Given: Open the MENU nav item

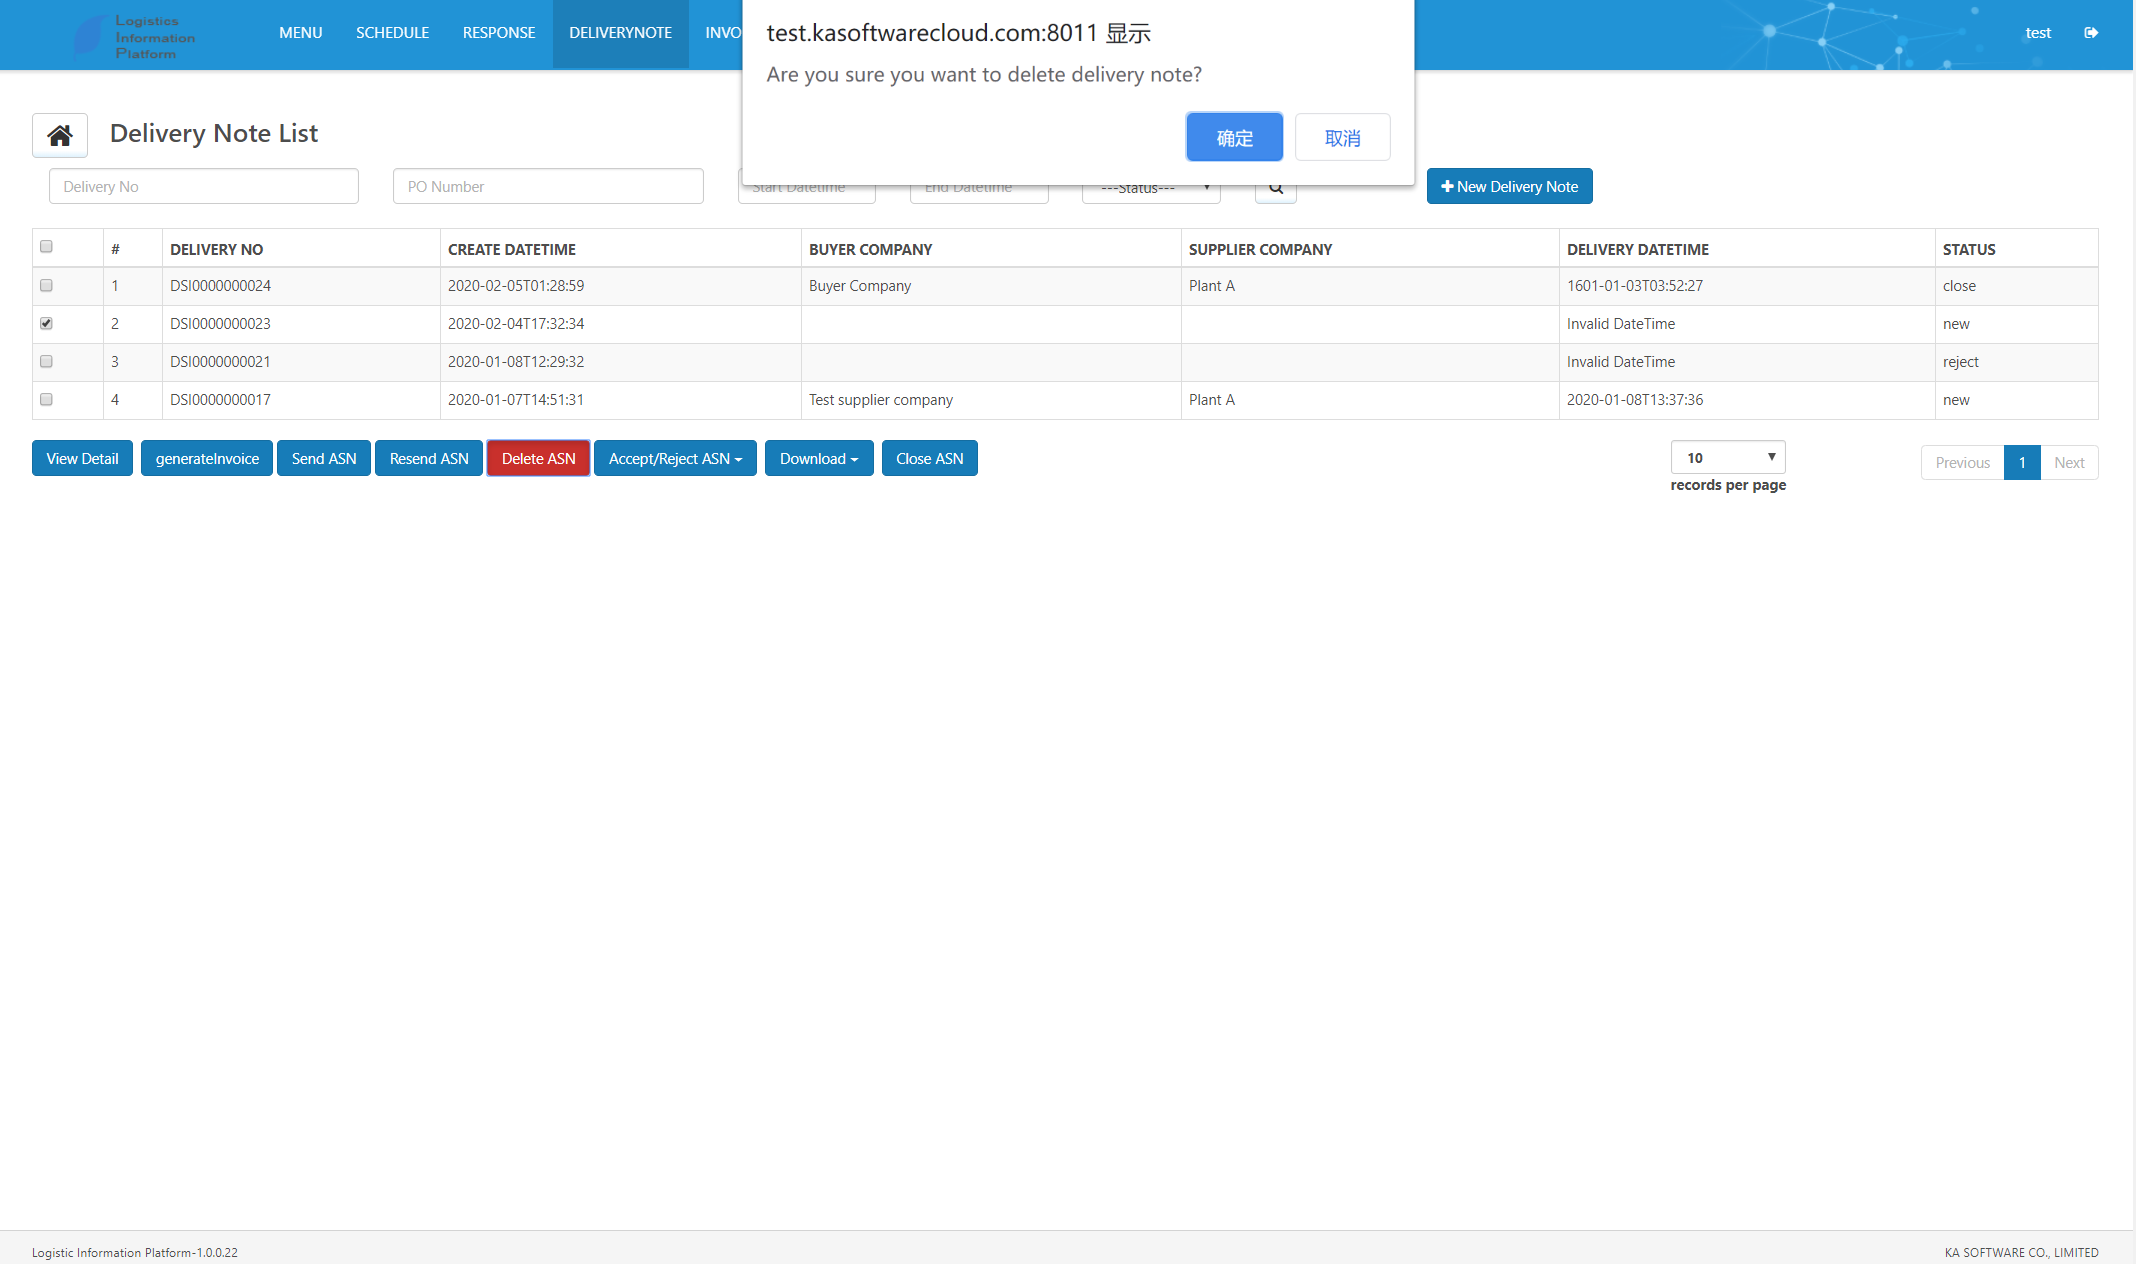Looking at the screenshot, I should tap(300, 33).
